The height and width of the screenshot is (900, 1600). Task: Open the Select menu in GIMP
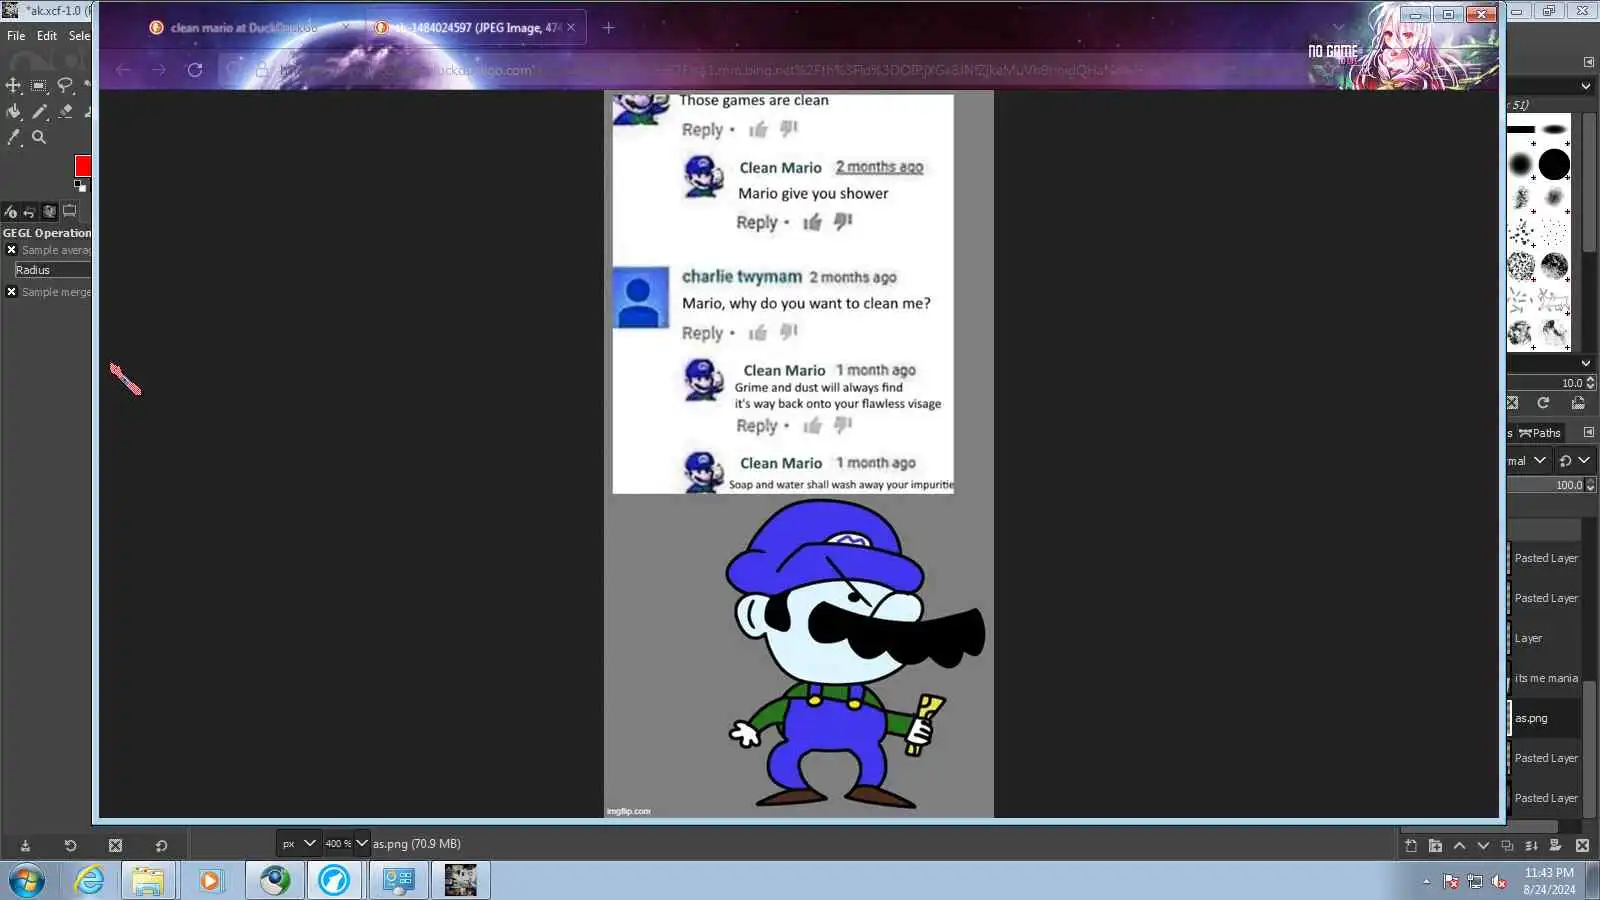79,36
